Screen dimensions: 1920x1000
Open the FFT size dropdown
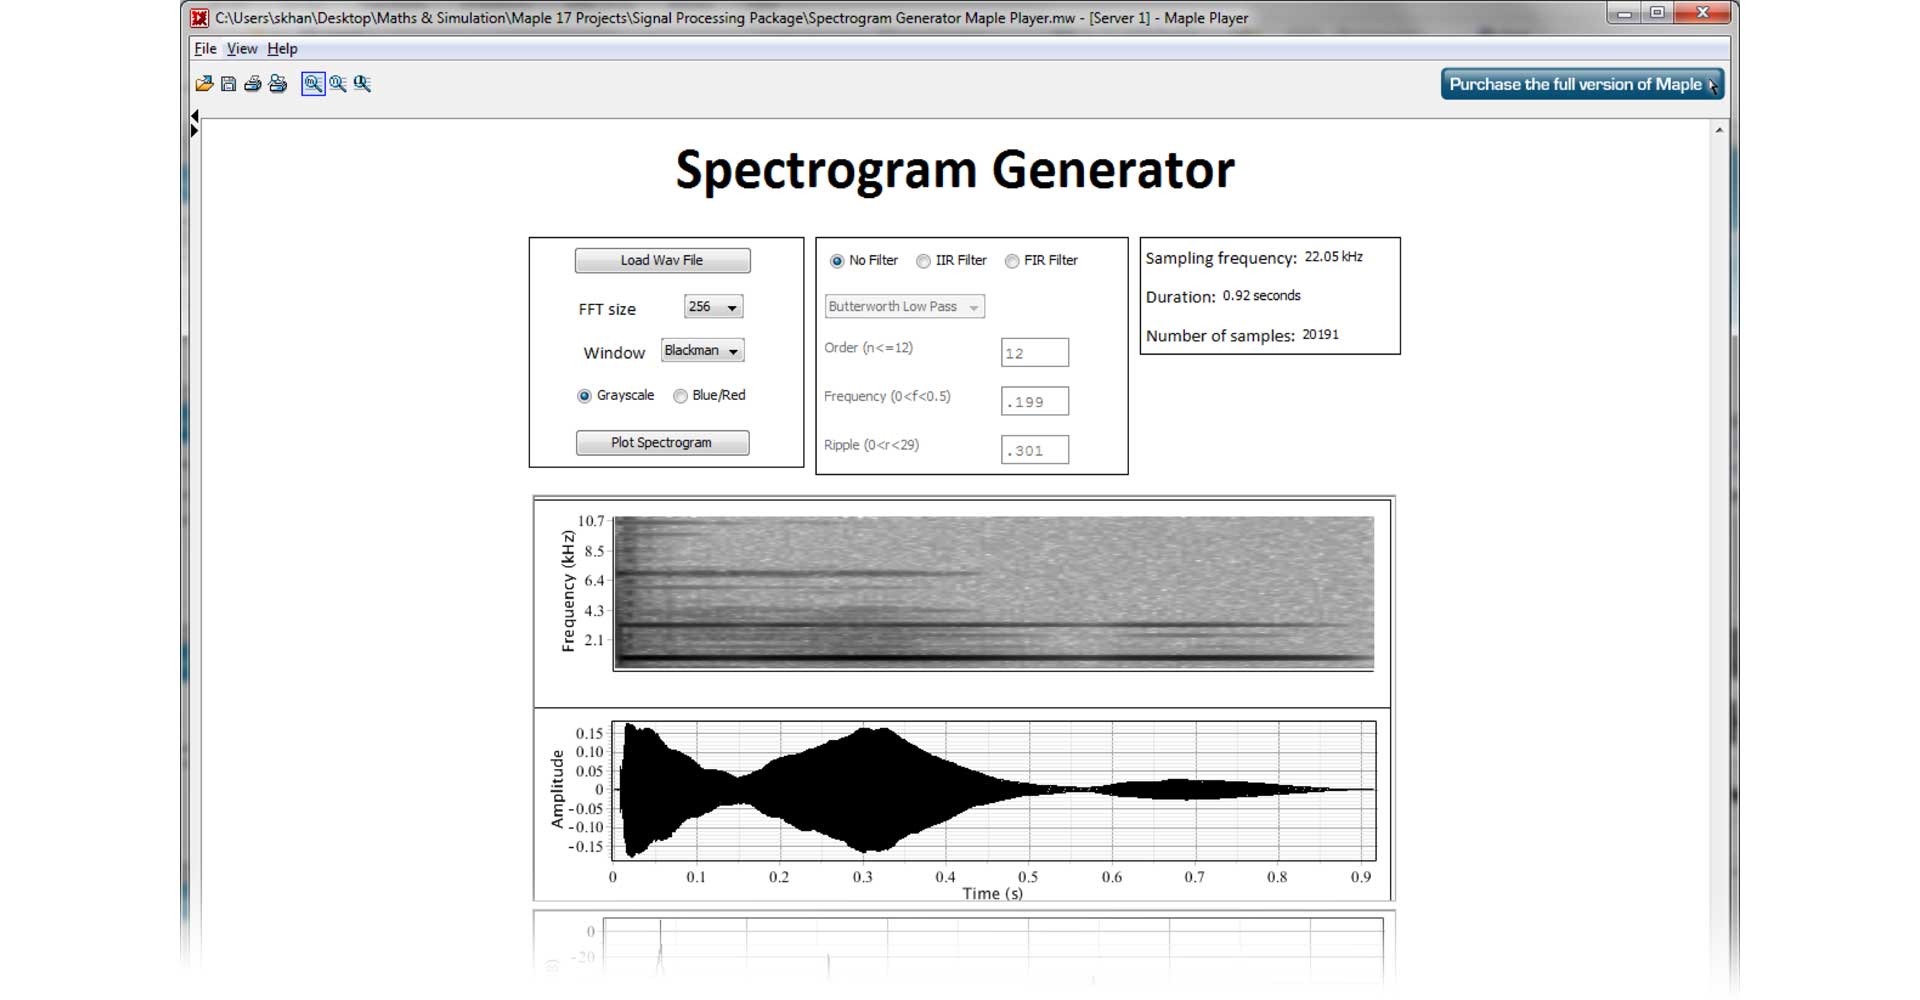(x=713, y=307)
